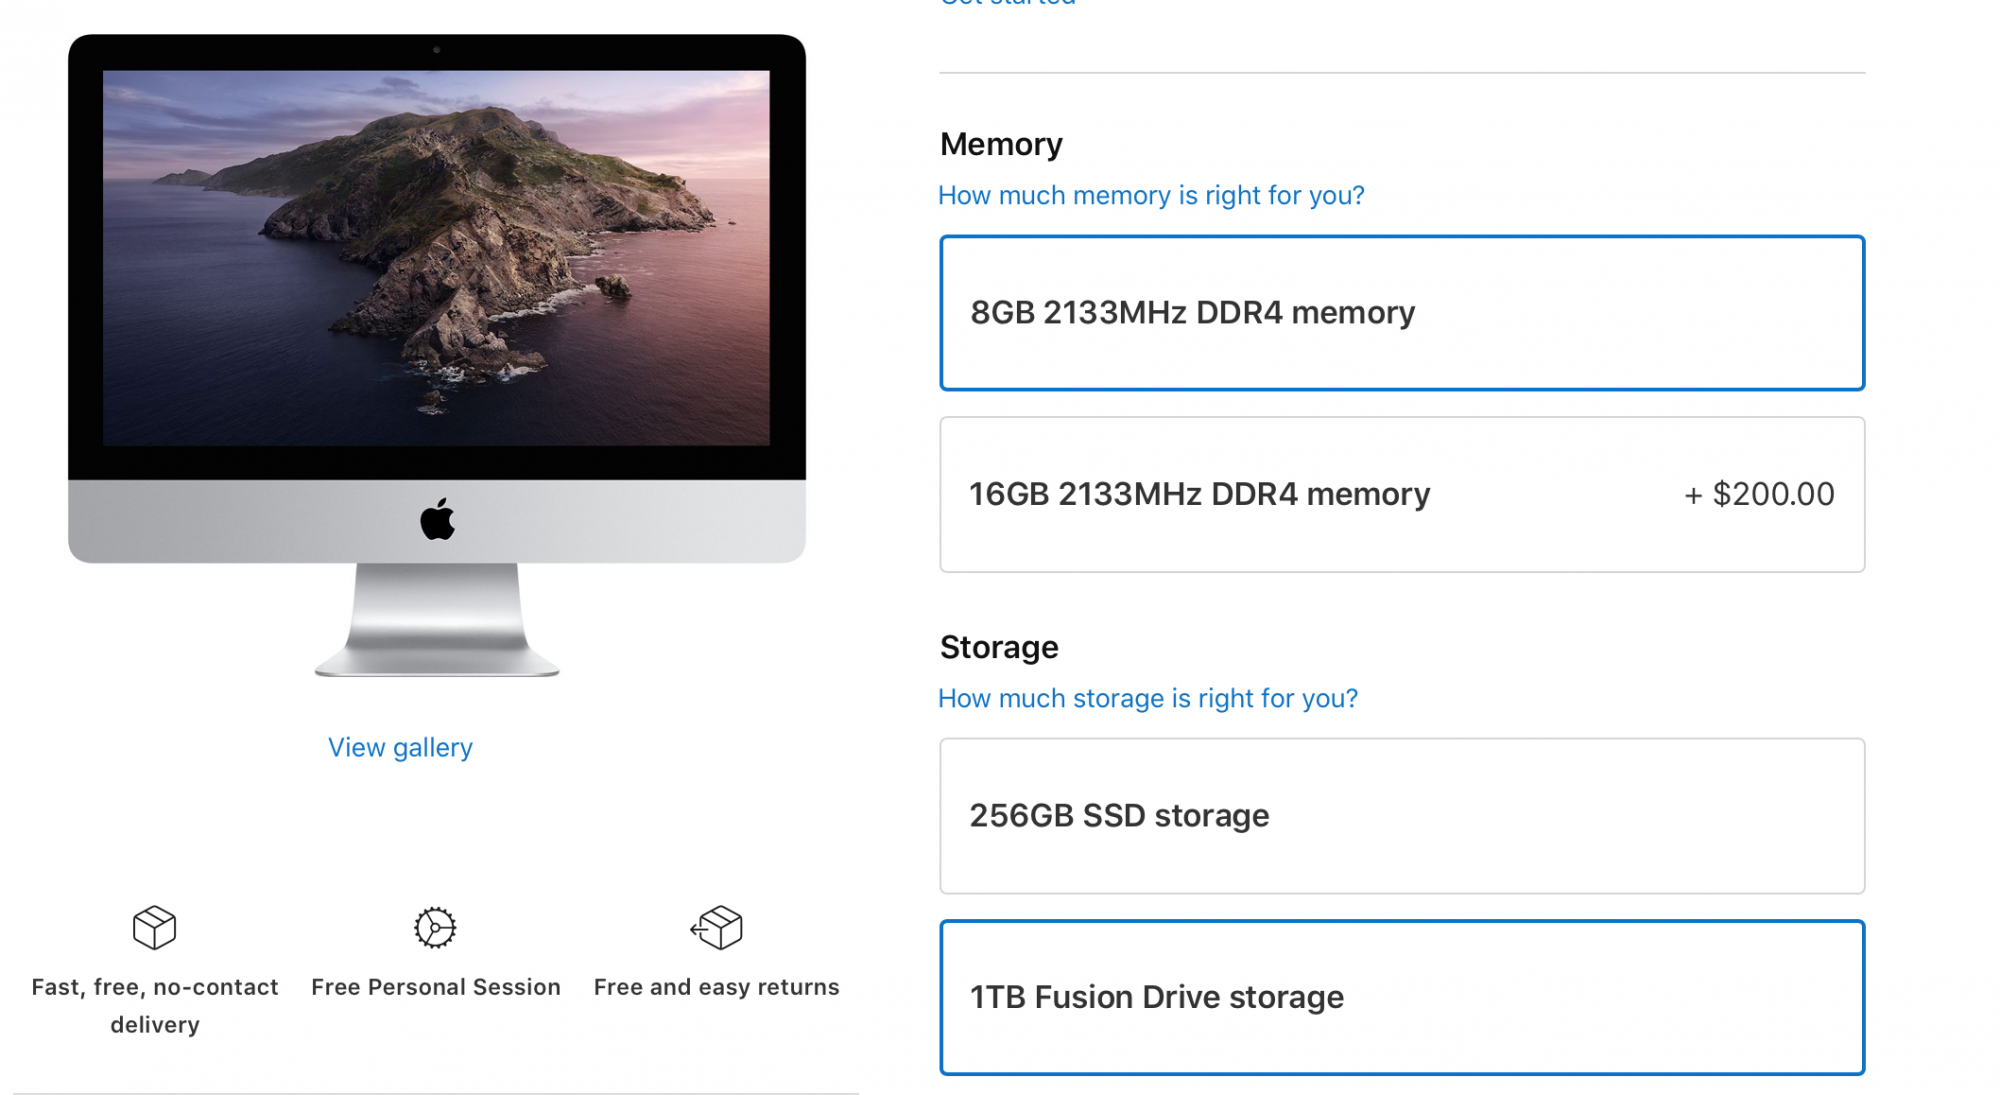Choose the 16GB 2133MHz DDR4 memory option
The image size is (2000, 1095).
click(1401, 494)
